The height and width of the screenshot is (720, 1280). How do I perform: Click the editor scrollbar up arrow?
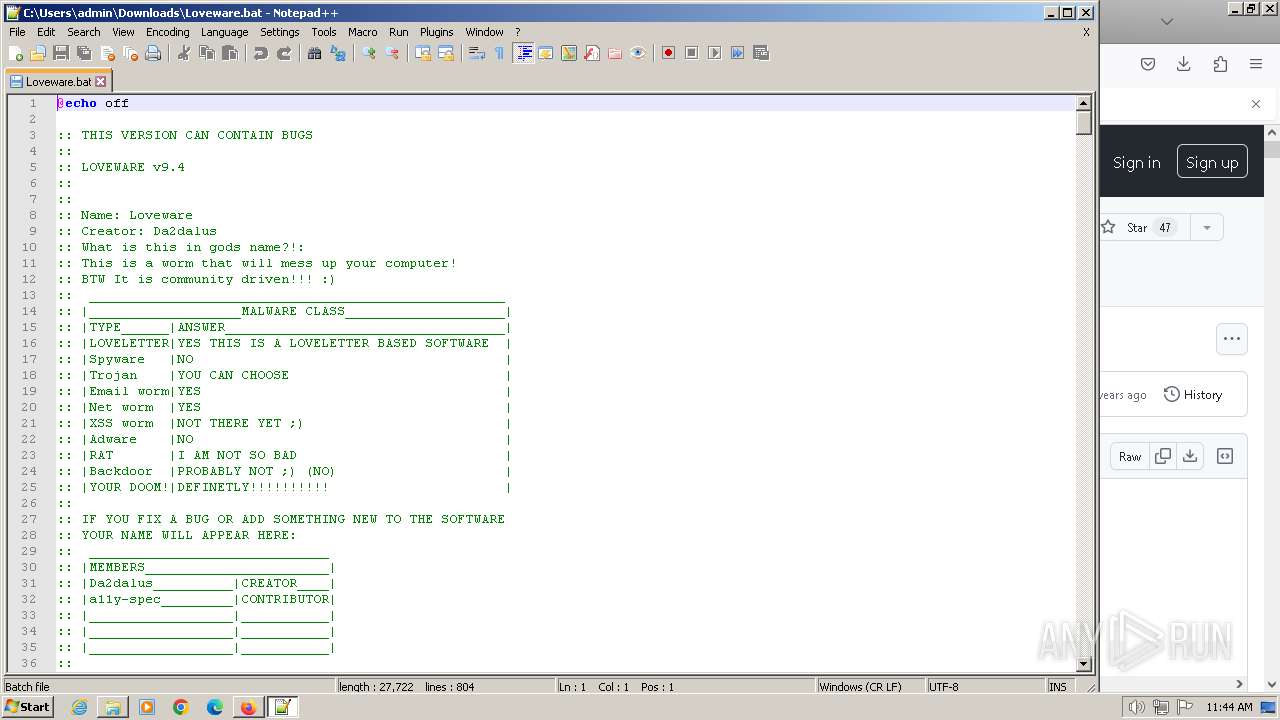(1083, 103)
